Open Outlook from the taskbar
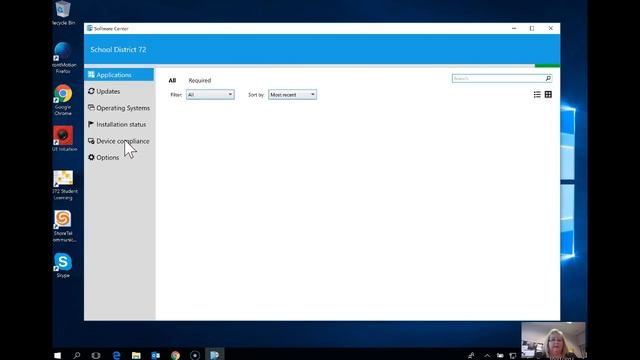Image resolution: width=640 pixels, height=360 pixels. click(156, 355)
